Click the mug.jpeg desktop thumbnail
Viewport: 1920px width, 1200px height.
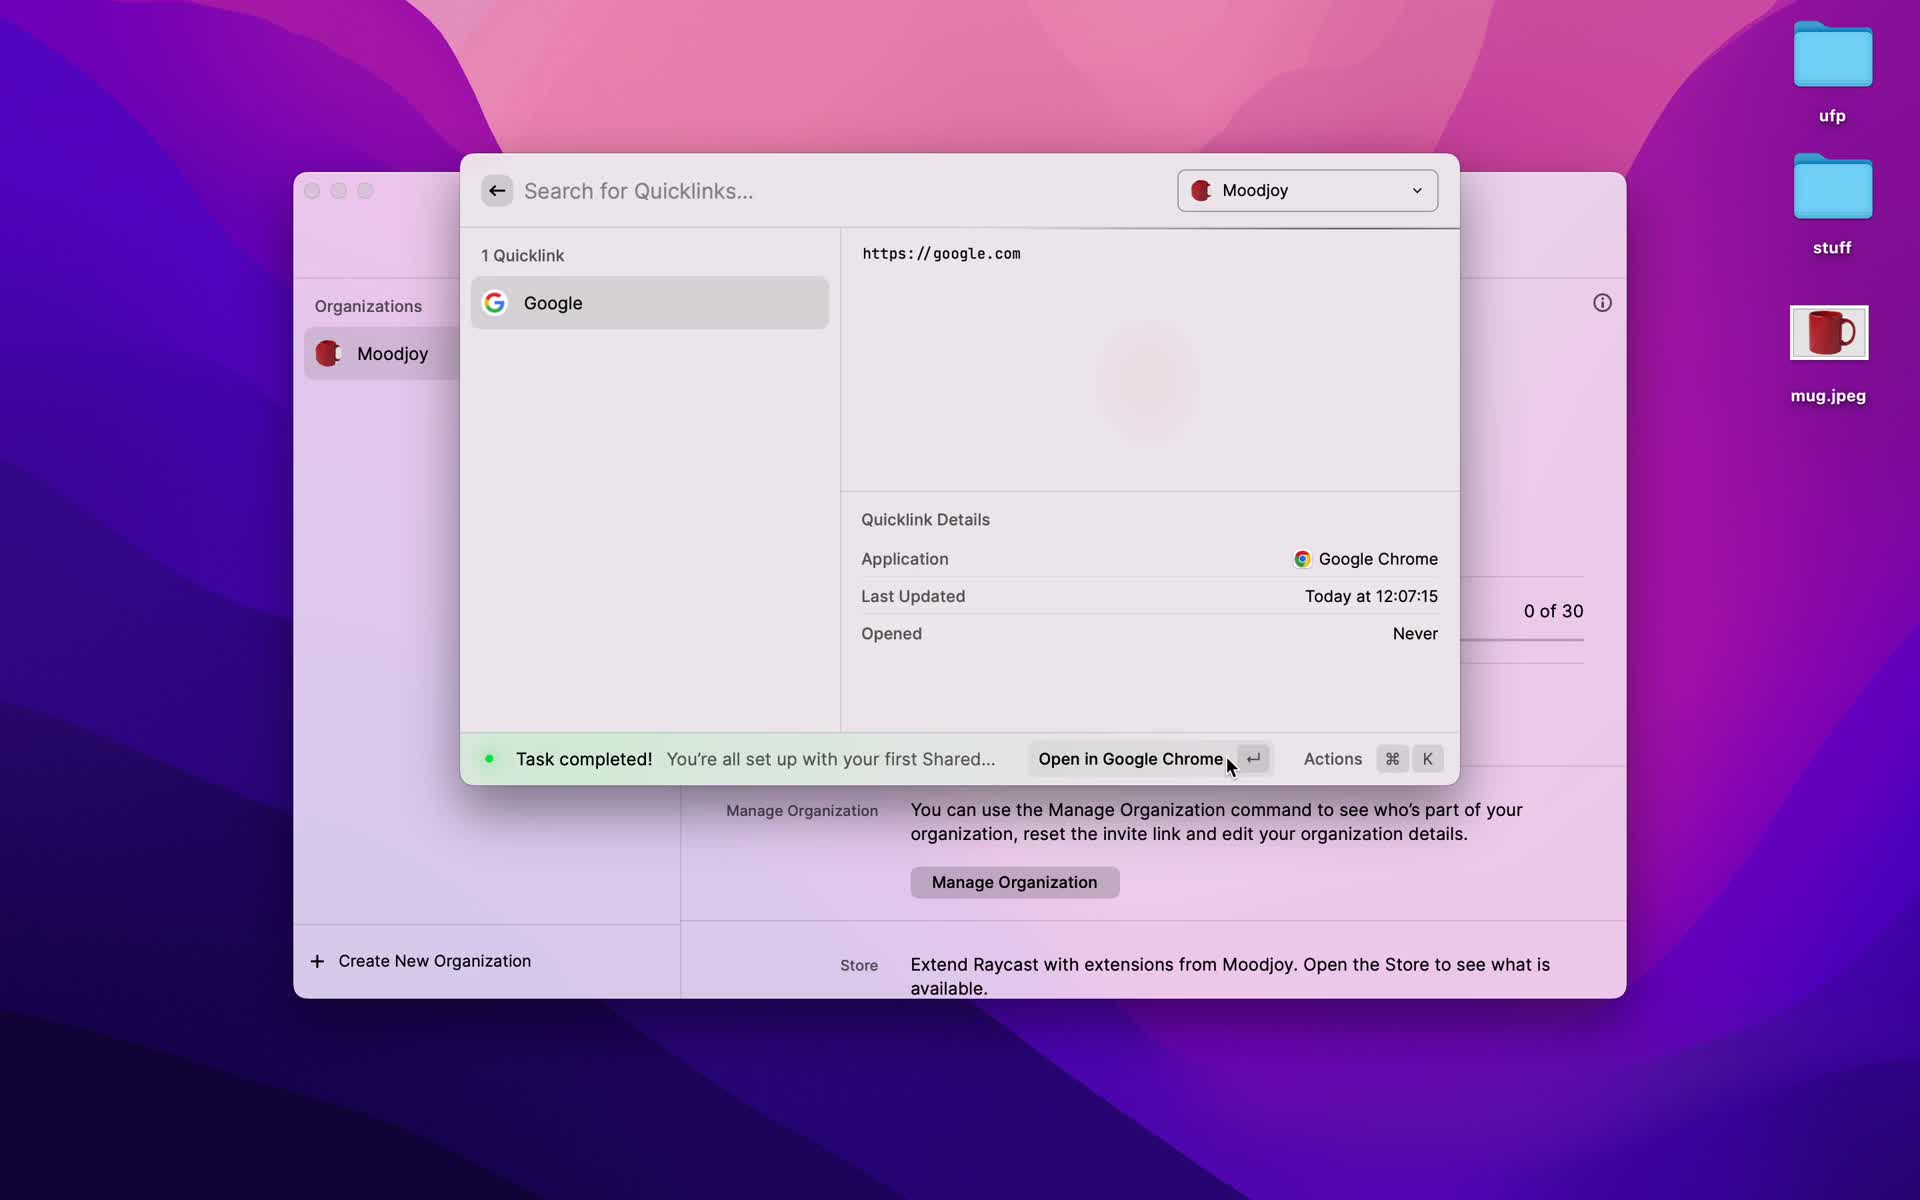[1829, 332]
